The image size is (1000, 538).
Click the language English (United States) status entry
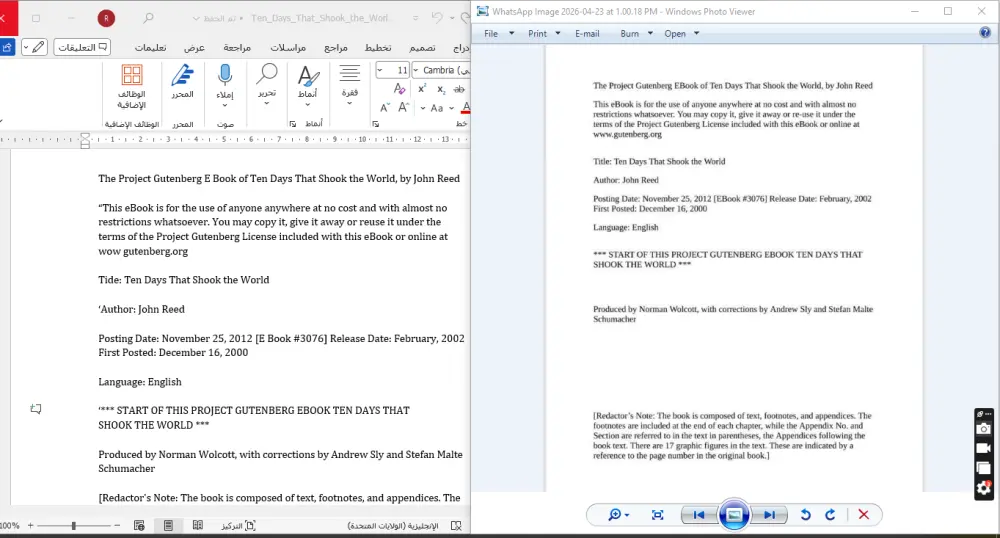coord(393,526)
